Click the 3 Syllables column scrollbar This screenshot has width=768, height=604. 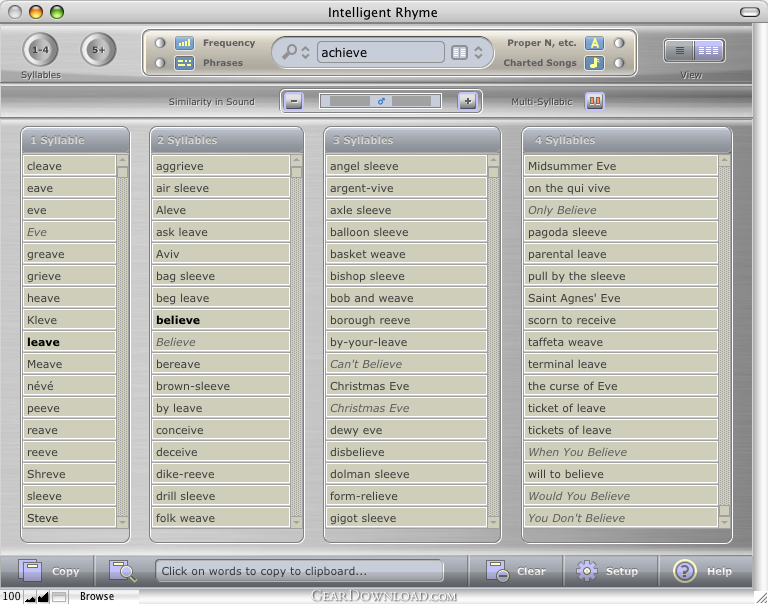[x=494, y=341]
